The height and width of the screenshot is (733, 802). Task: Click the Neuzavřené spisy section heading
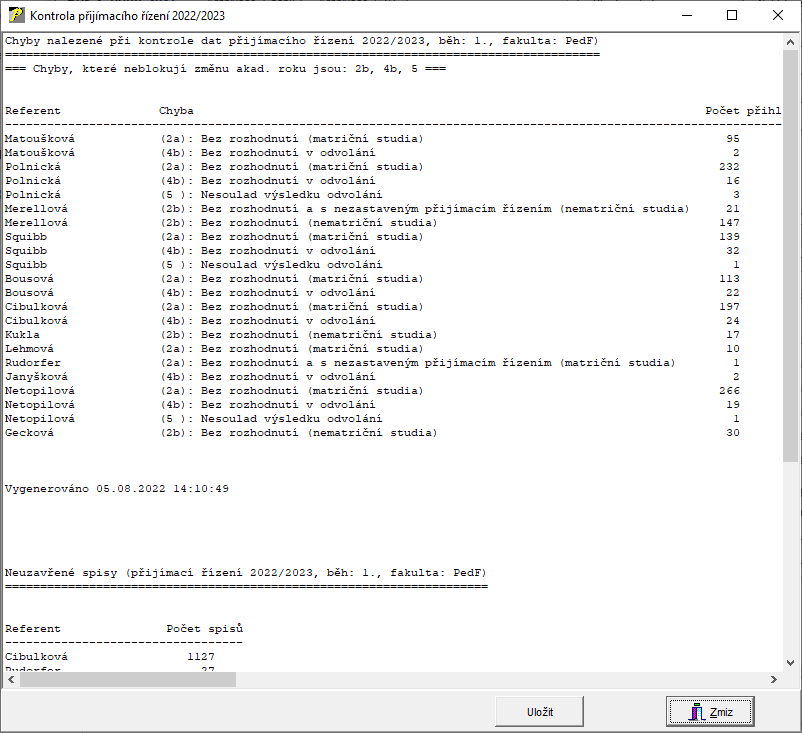(245, 572)
